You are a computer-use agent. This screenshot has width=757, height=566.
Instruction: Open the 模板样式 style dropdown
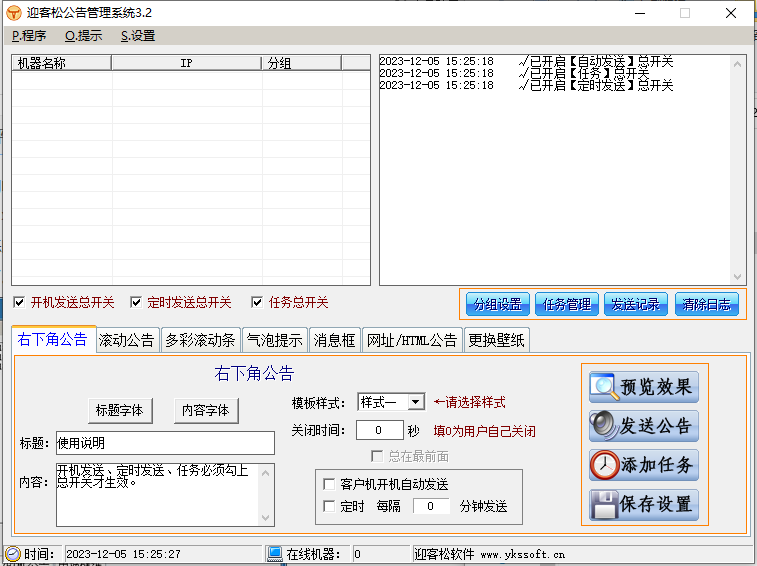tap(415, 402)
